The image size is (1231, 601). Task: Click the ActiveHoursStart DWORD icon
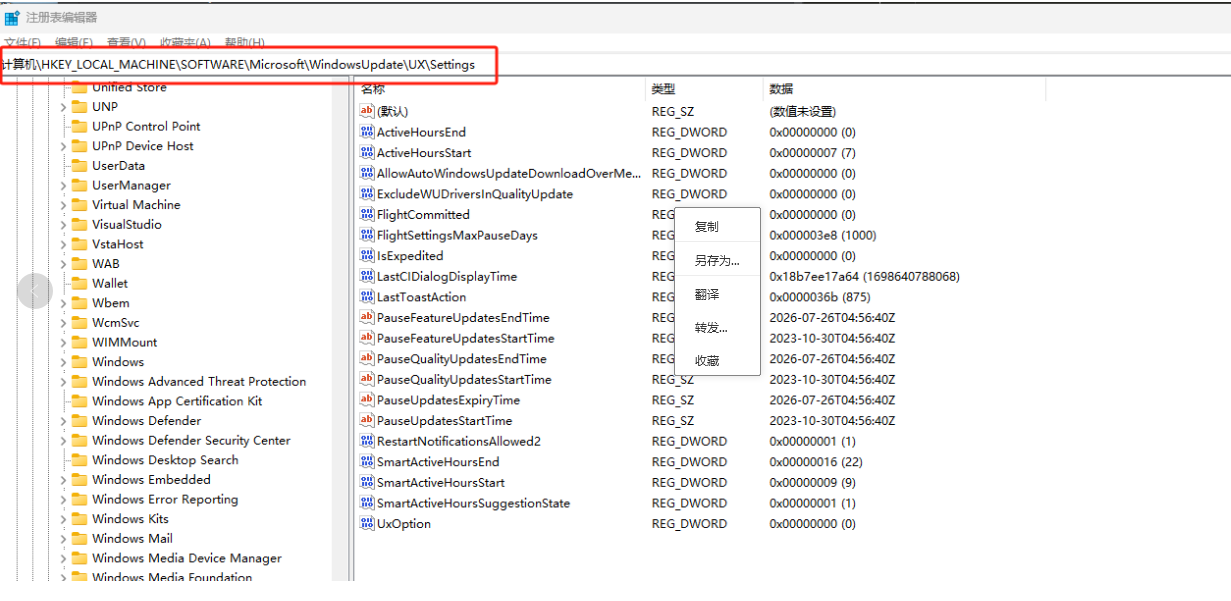pyautogui.click(x=367, y=153)
